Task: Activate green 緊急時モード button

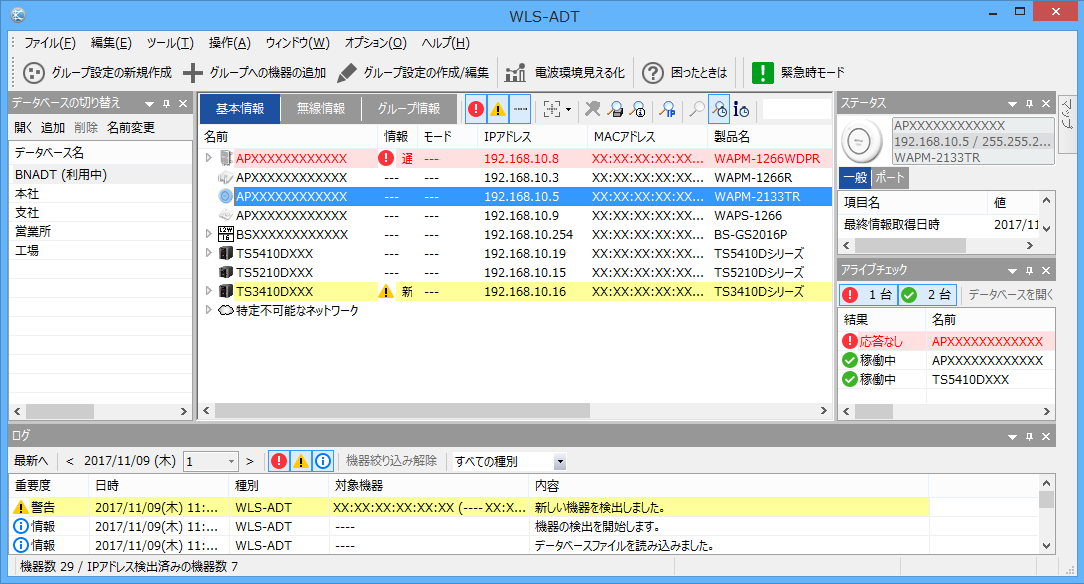Action: (x=798, y=73)
